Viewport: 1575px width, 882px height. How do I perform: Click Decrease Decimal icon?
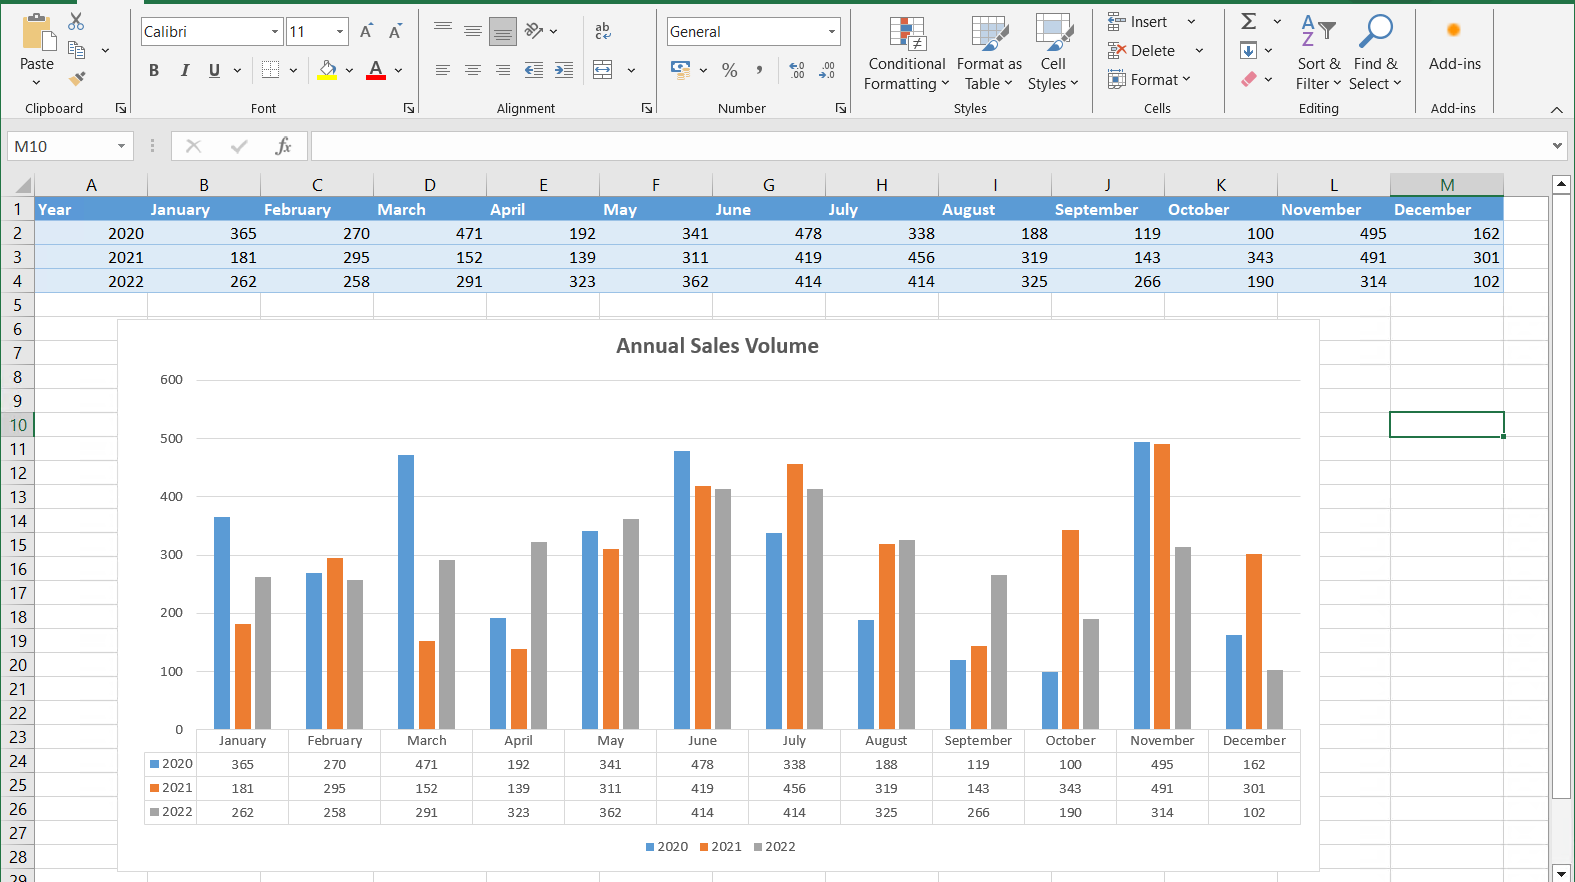(x=827, y=70)
